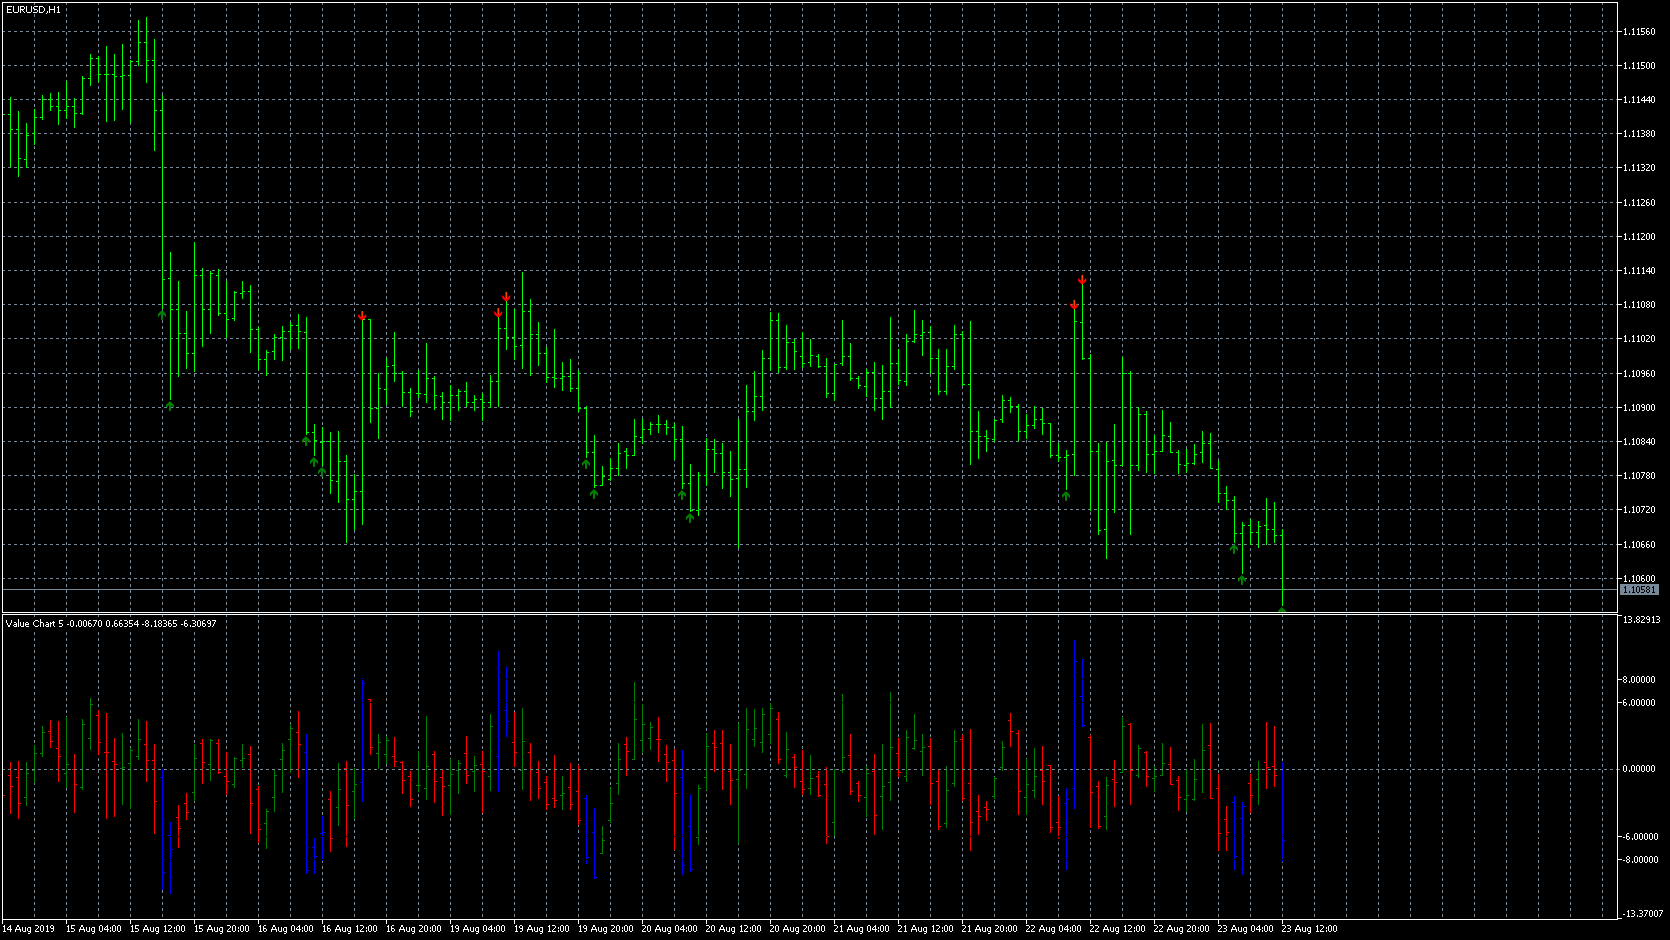This screenshot has width=1670, height=940.
Task: Click indicator scale value 6.00000
Action: 1640,703
